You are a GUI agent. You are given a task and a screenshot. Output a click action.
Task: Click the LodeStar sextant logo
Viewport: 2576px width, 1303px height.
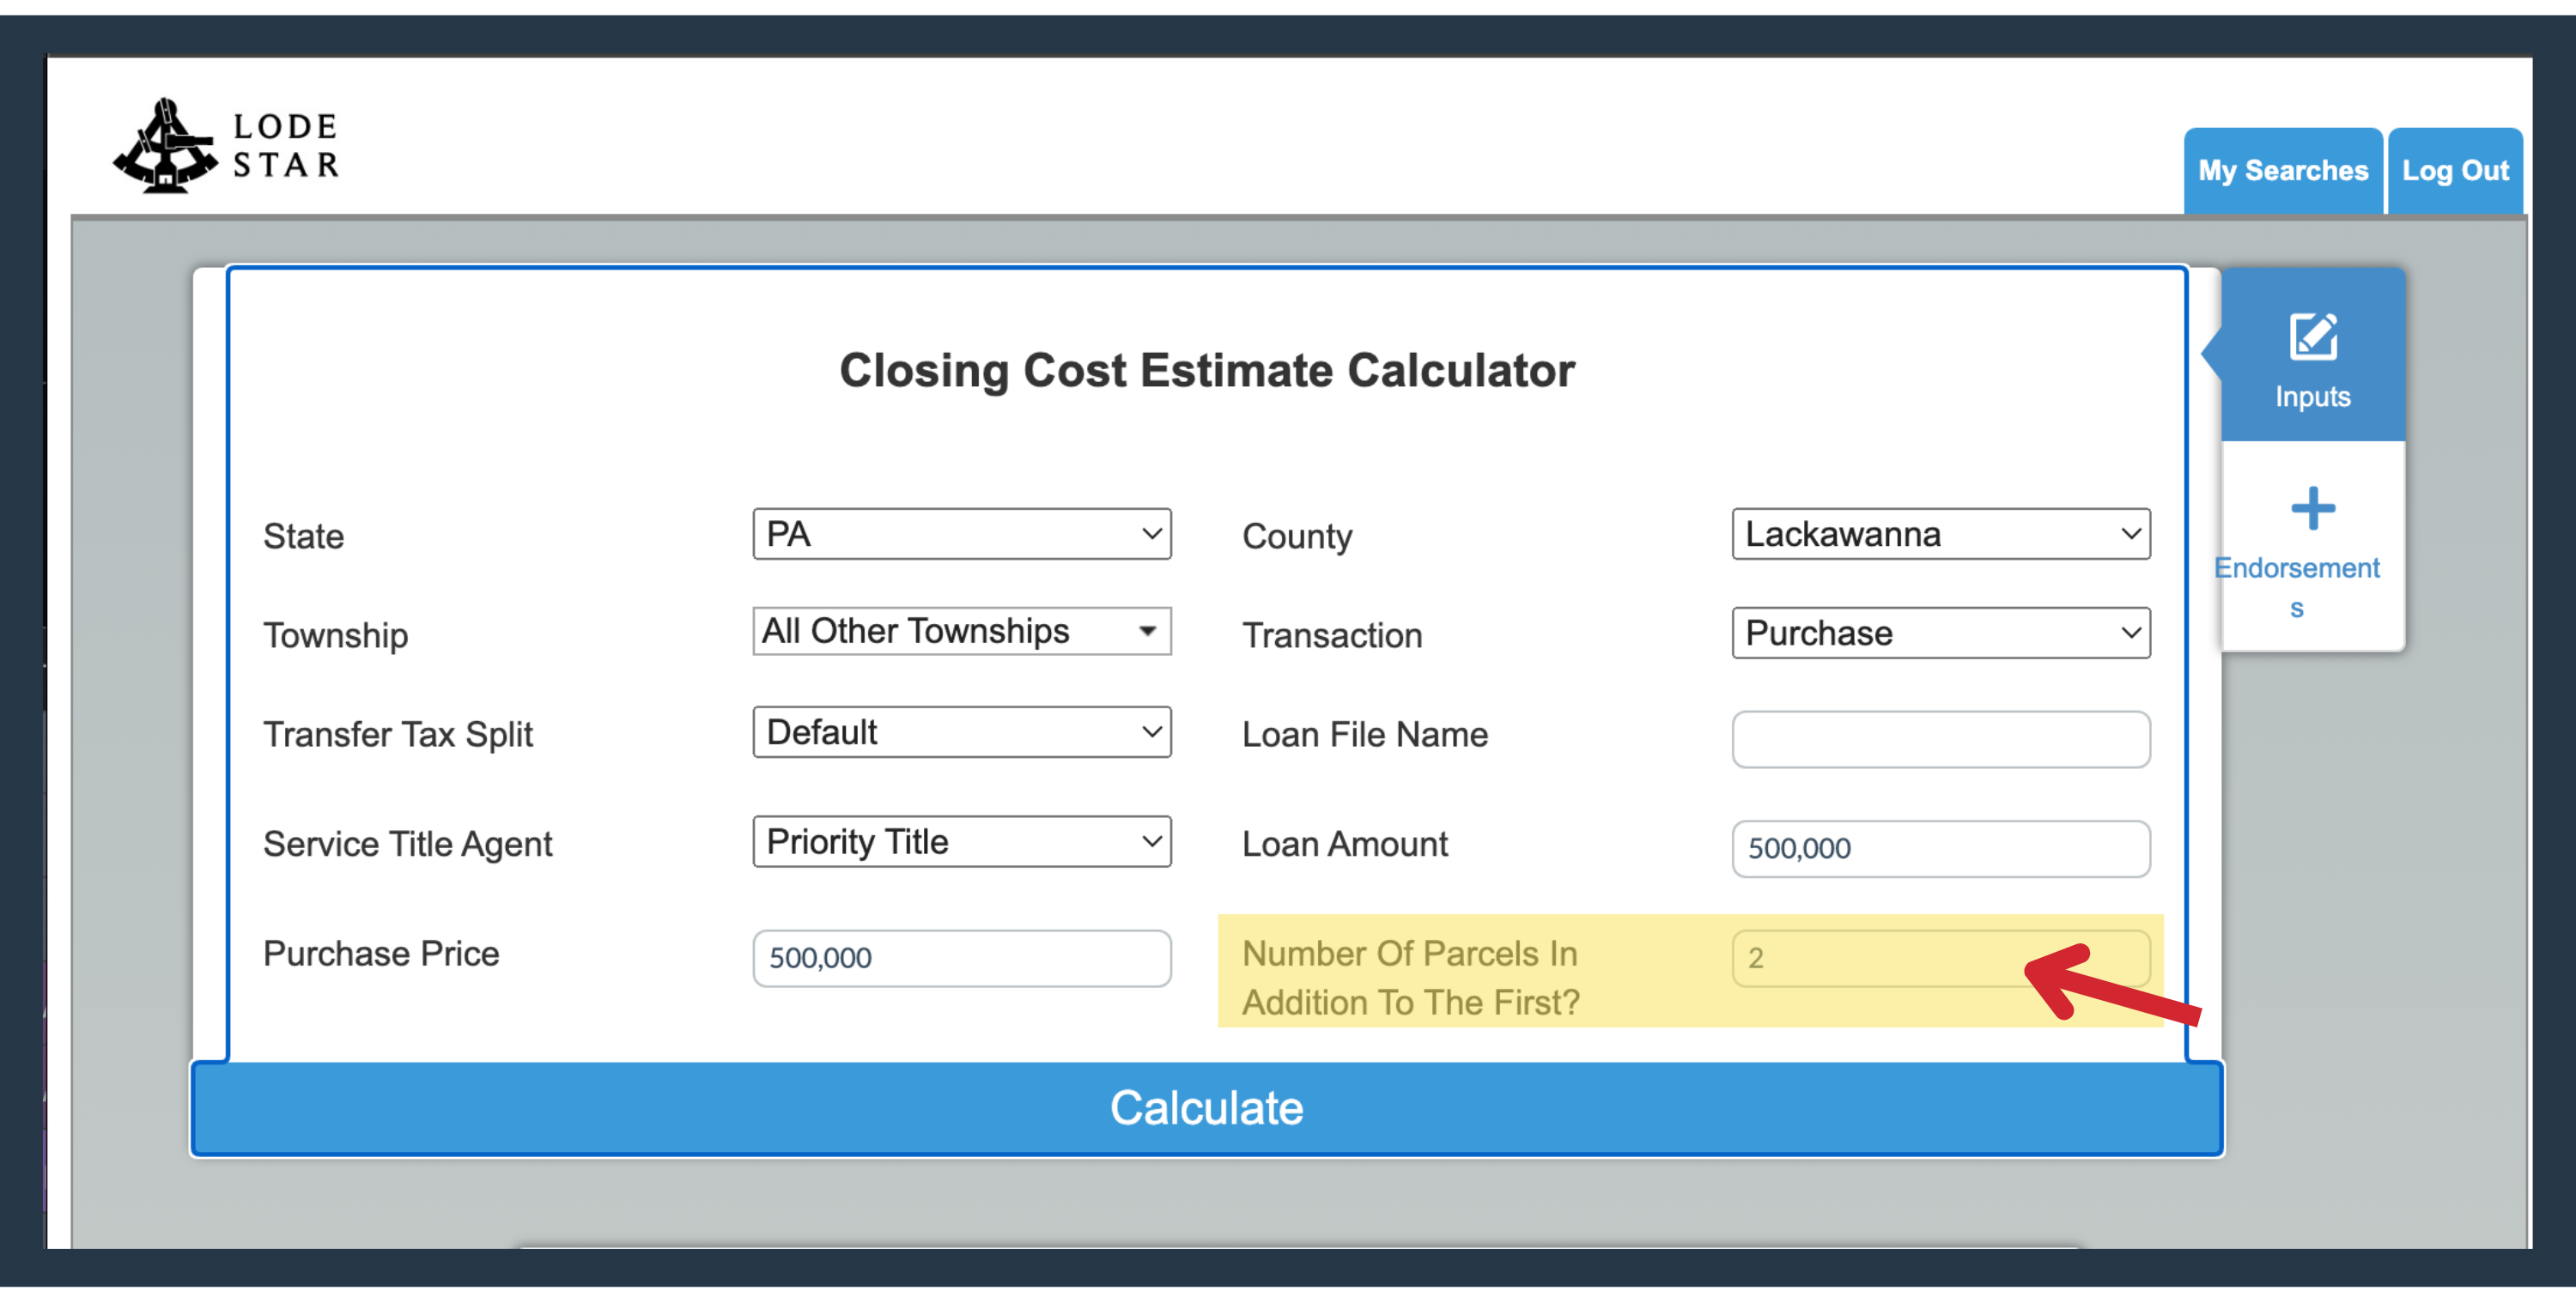click(x=165, y=146)
